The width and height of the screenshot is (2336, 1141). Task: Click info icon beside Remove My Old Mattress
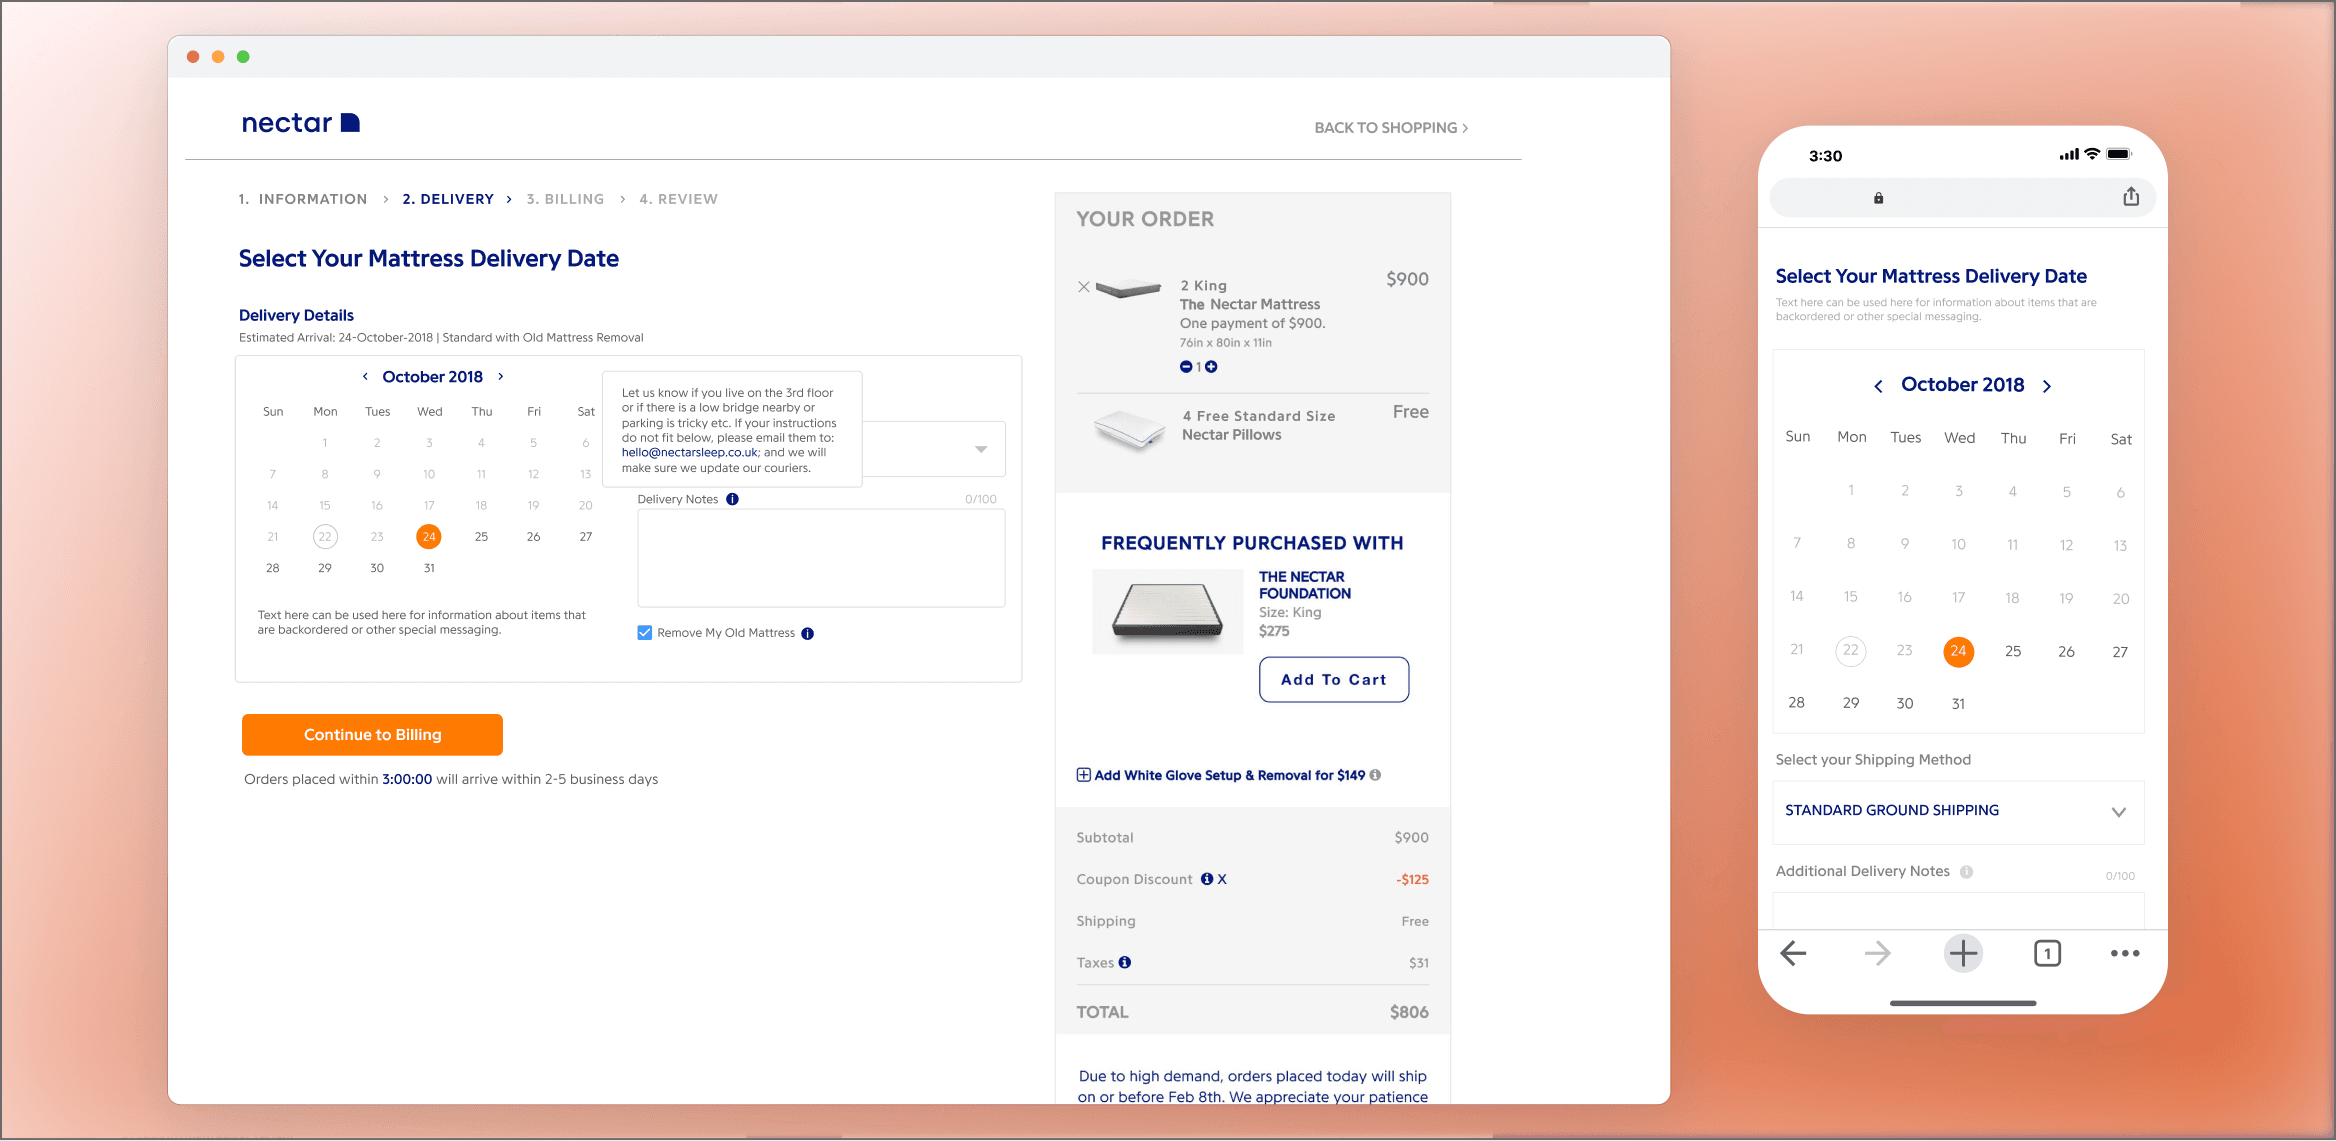807,633
